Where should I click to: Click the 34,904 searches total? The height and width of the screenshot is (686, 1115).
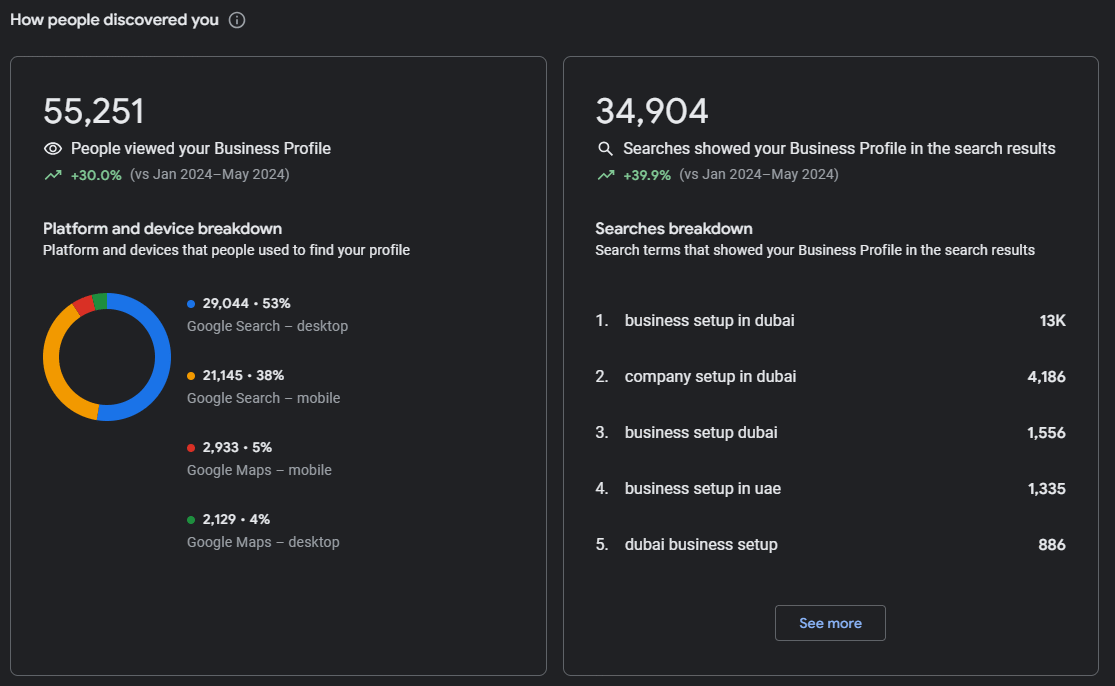(x=652, y=111)
